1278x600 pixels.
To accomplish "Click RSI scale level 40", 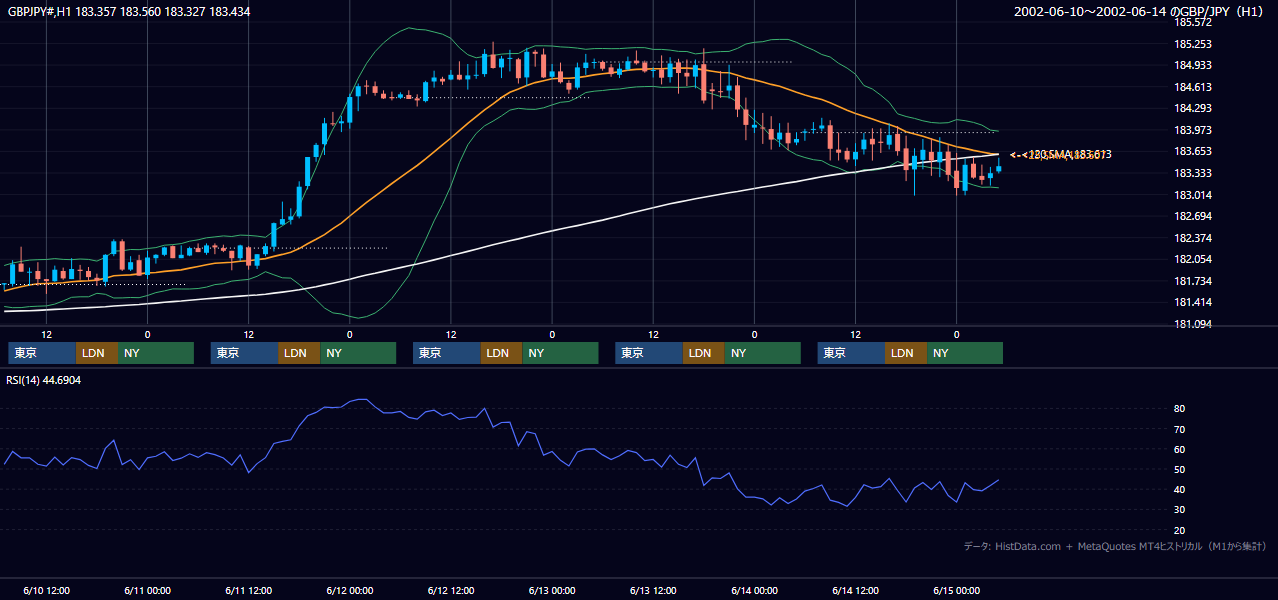I will (1180, 489).
